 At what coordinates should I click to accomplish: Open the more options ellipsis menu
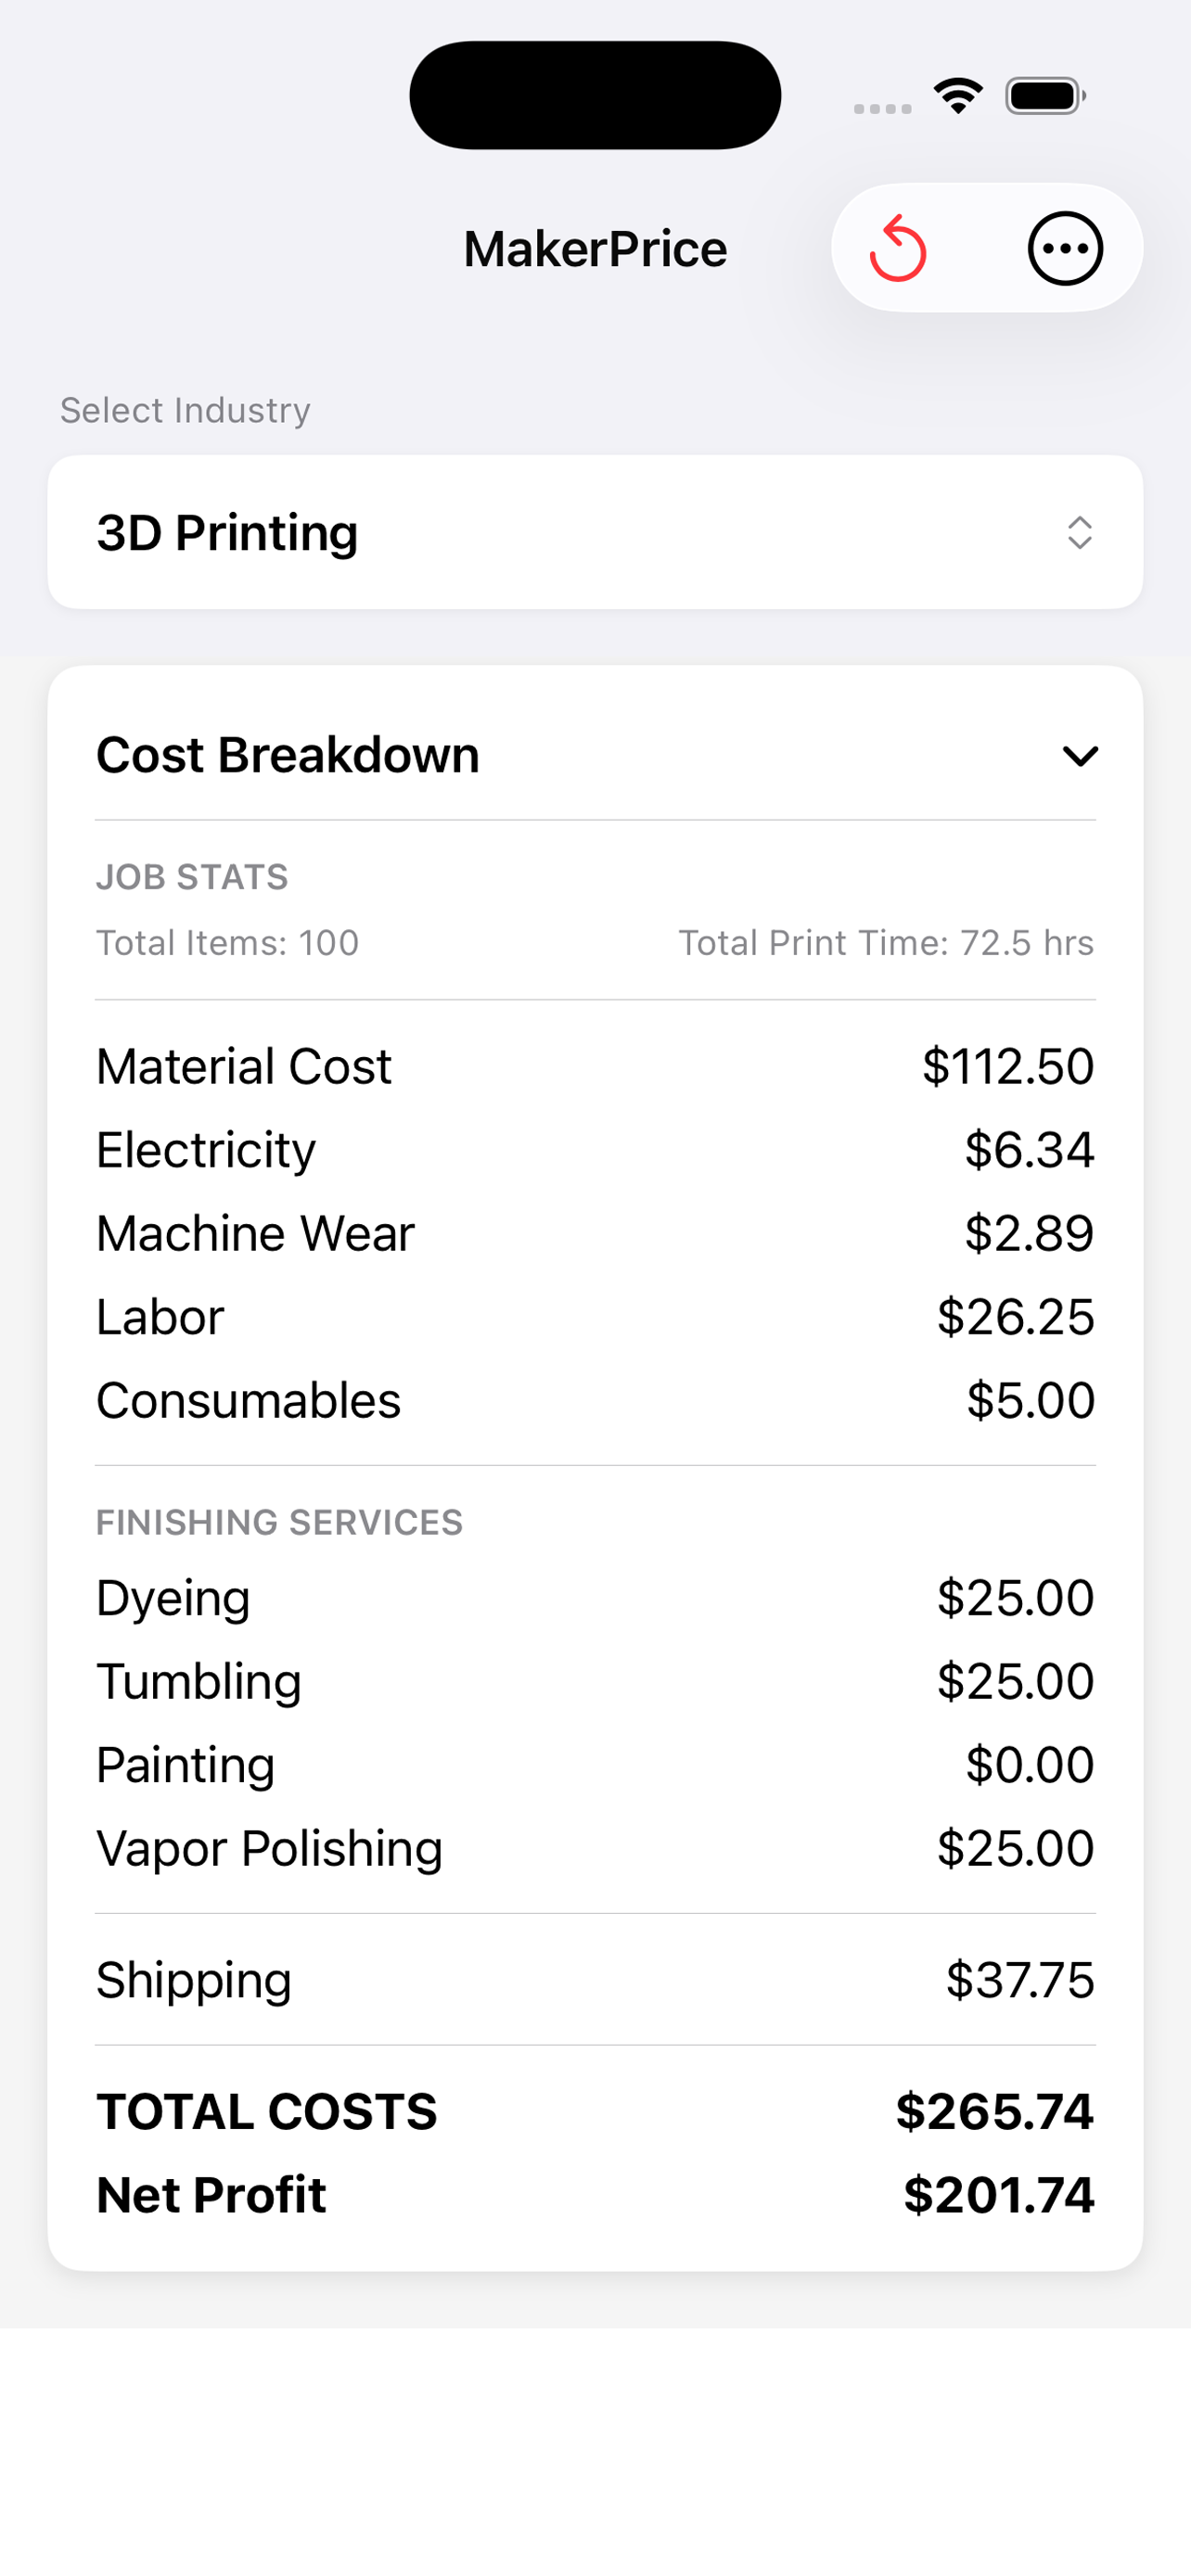[1064, 248]
